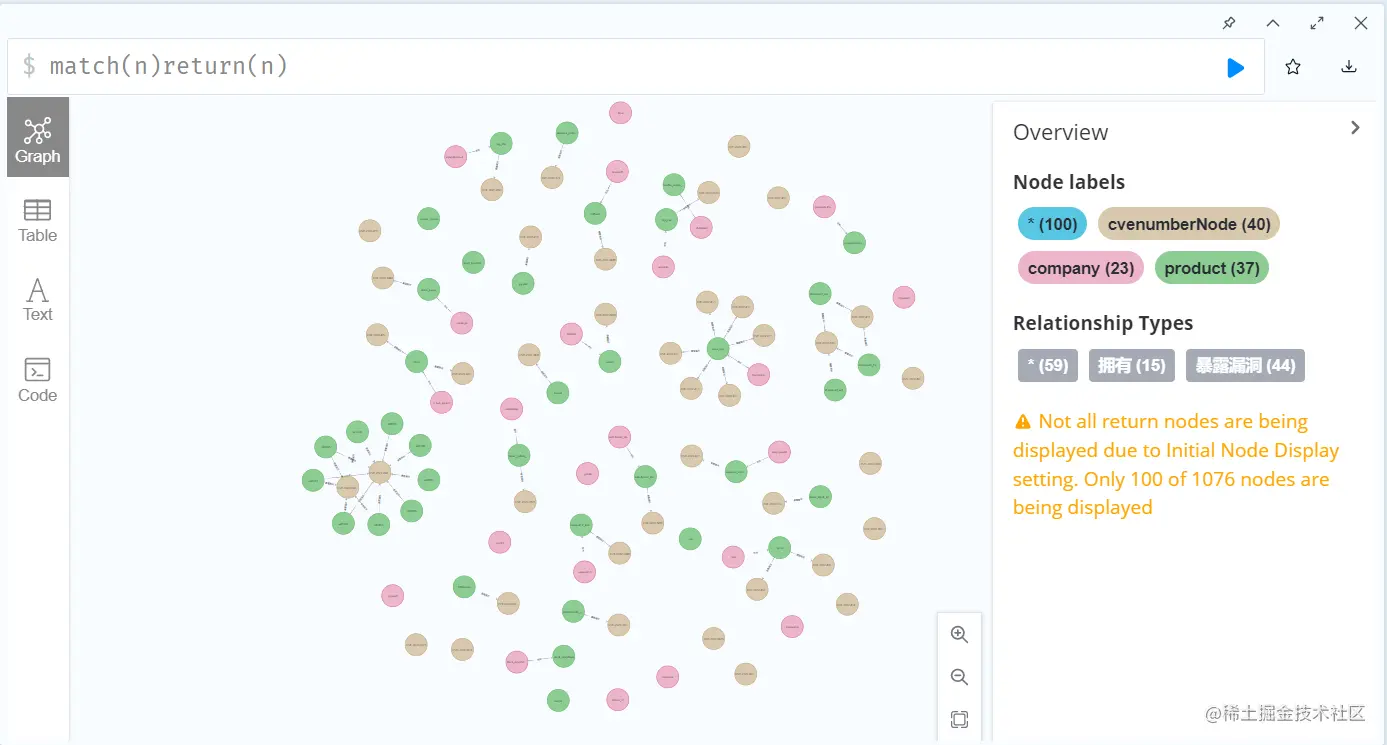Download query results with export icon
Screen dimensions: 1387x745
1349,67
